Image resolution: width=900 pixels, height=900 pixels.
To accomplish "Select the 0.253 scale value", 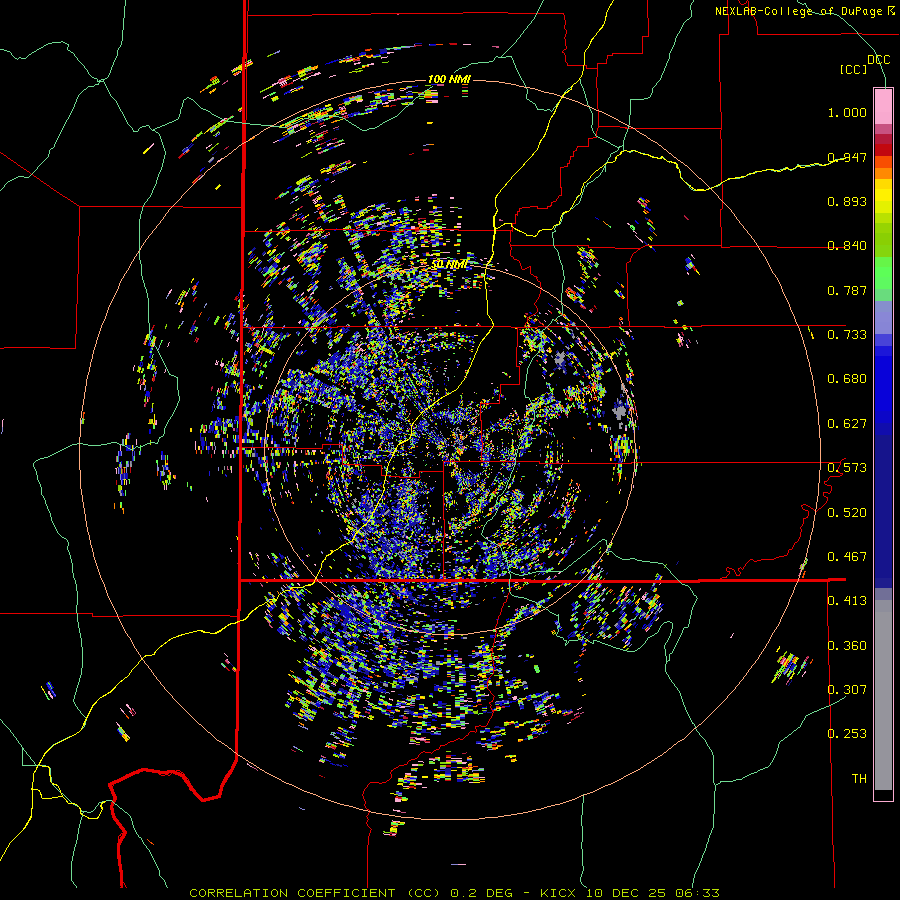I will [x=847, y=734].
